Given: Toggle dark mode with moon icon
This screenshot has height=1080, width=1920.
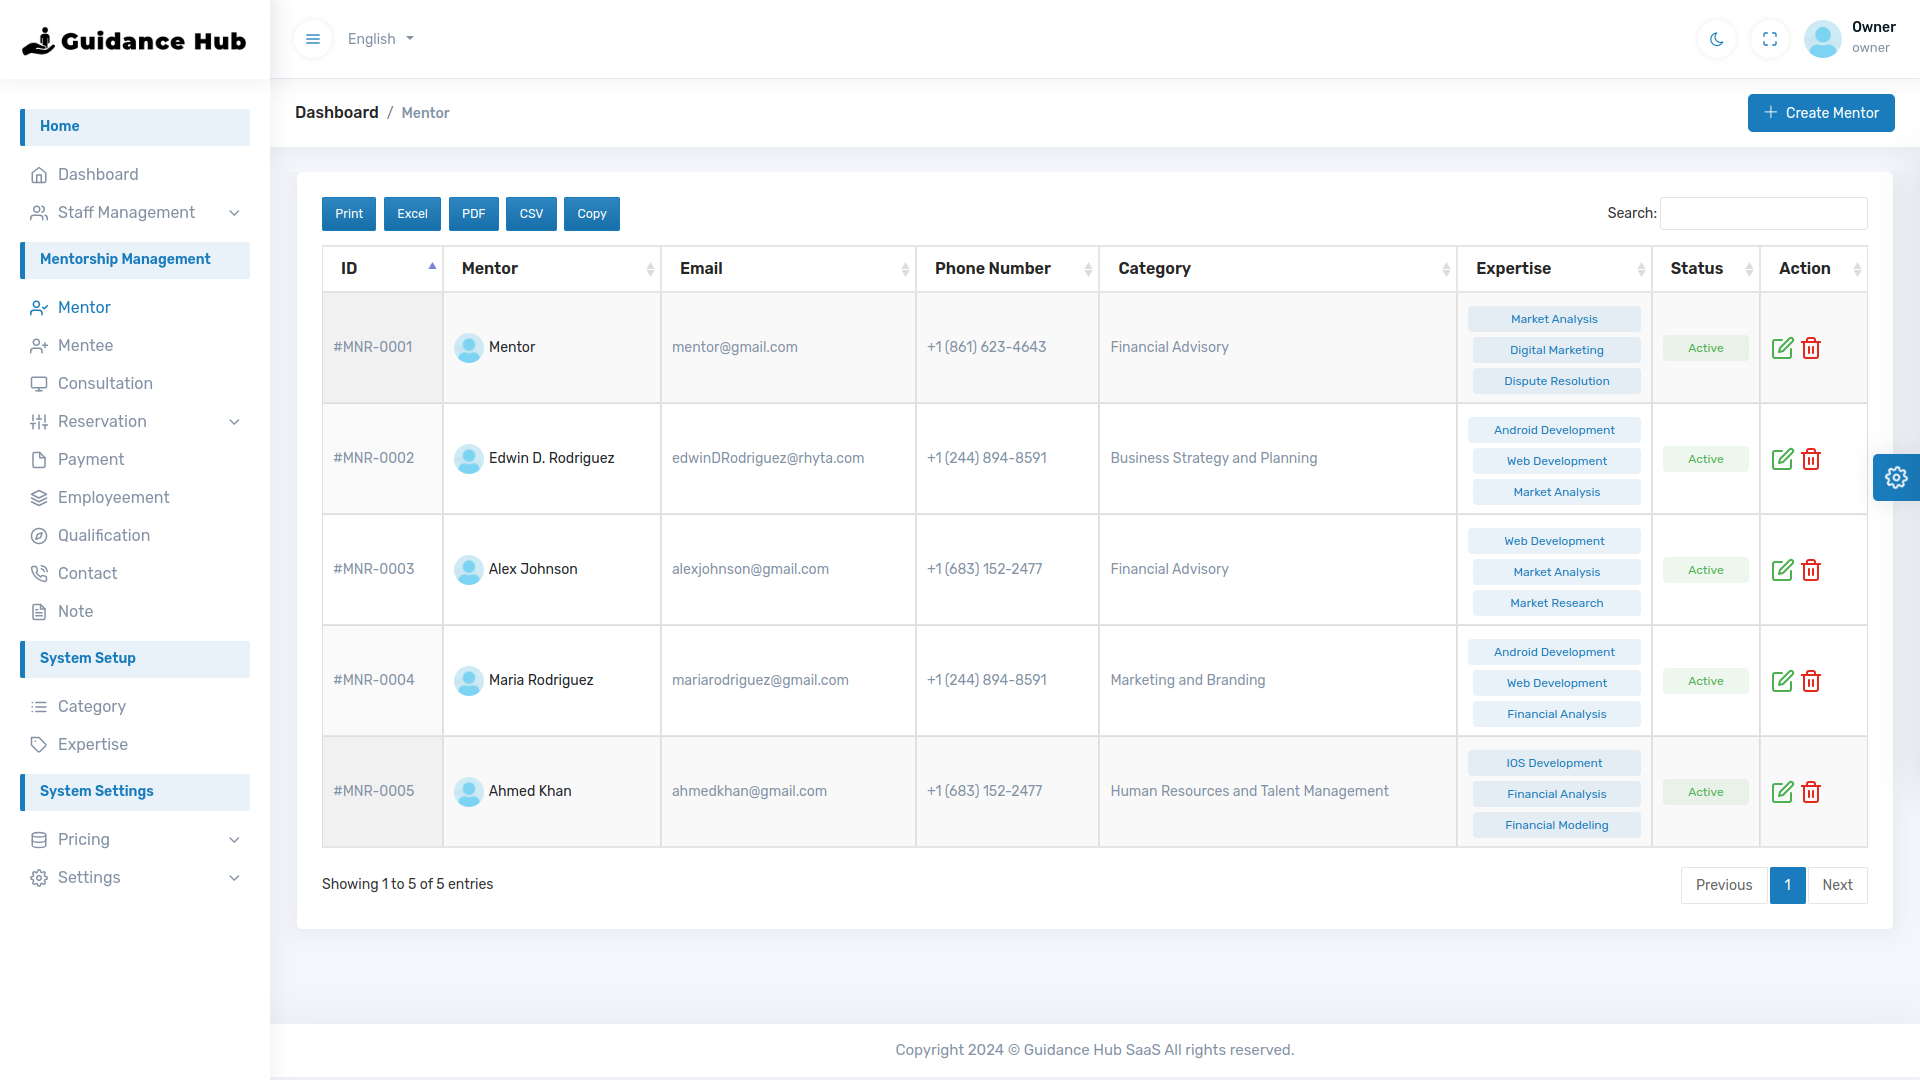Looking at the screenshot, I should click(1717, 39).
